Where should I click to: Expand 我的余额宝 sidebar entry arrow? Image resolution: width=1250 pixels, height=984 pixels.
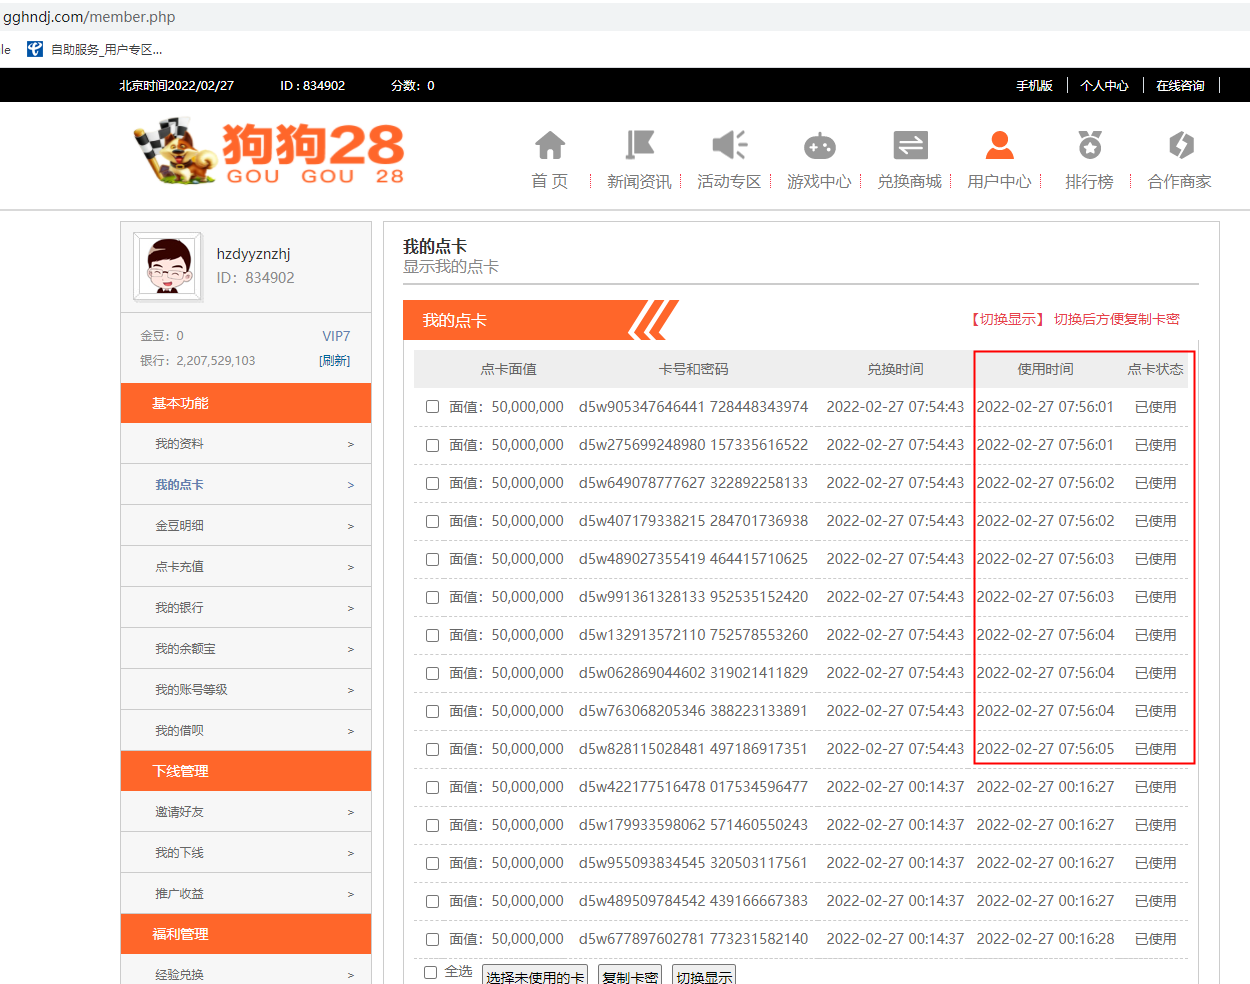click(350, 649)
